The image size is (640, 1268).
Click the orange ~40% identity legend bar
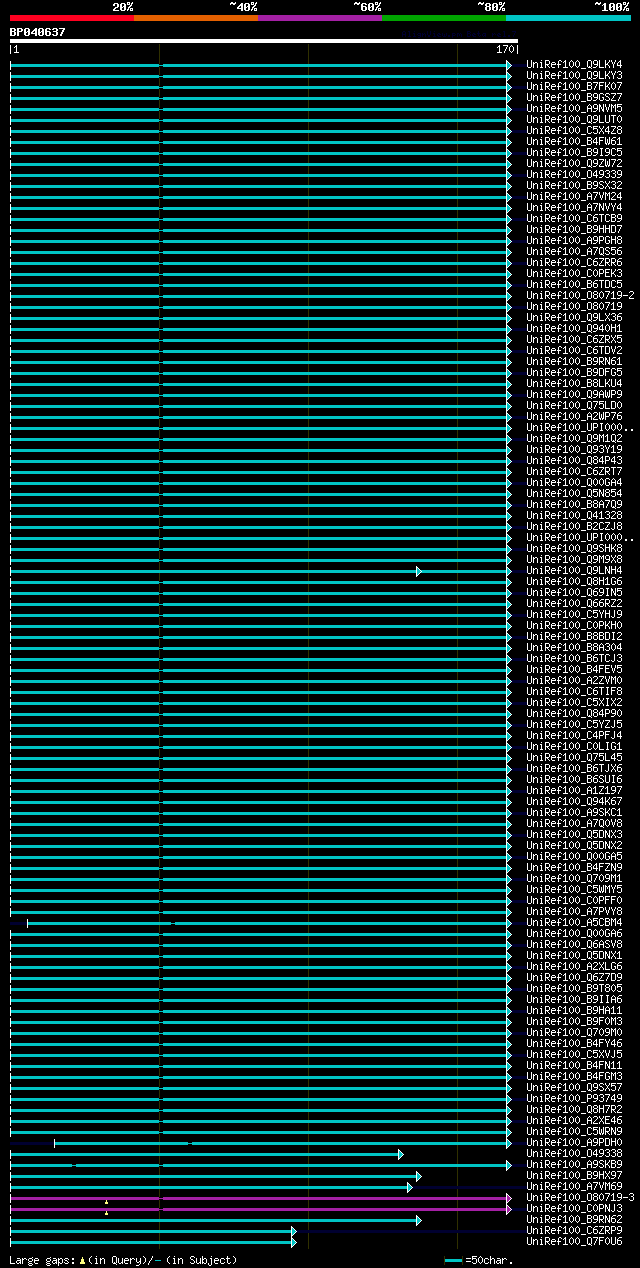pyautogui.click(x=196, y=17)
